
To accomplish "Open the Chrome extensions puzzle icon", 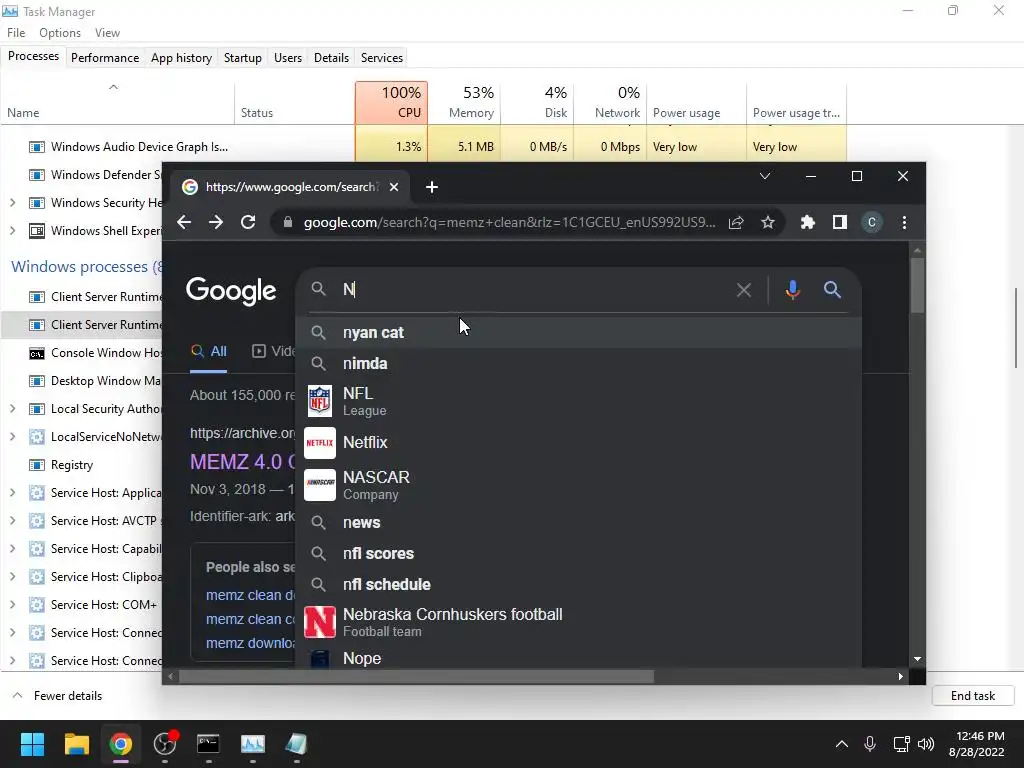I will (x=808, y=223).
